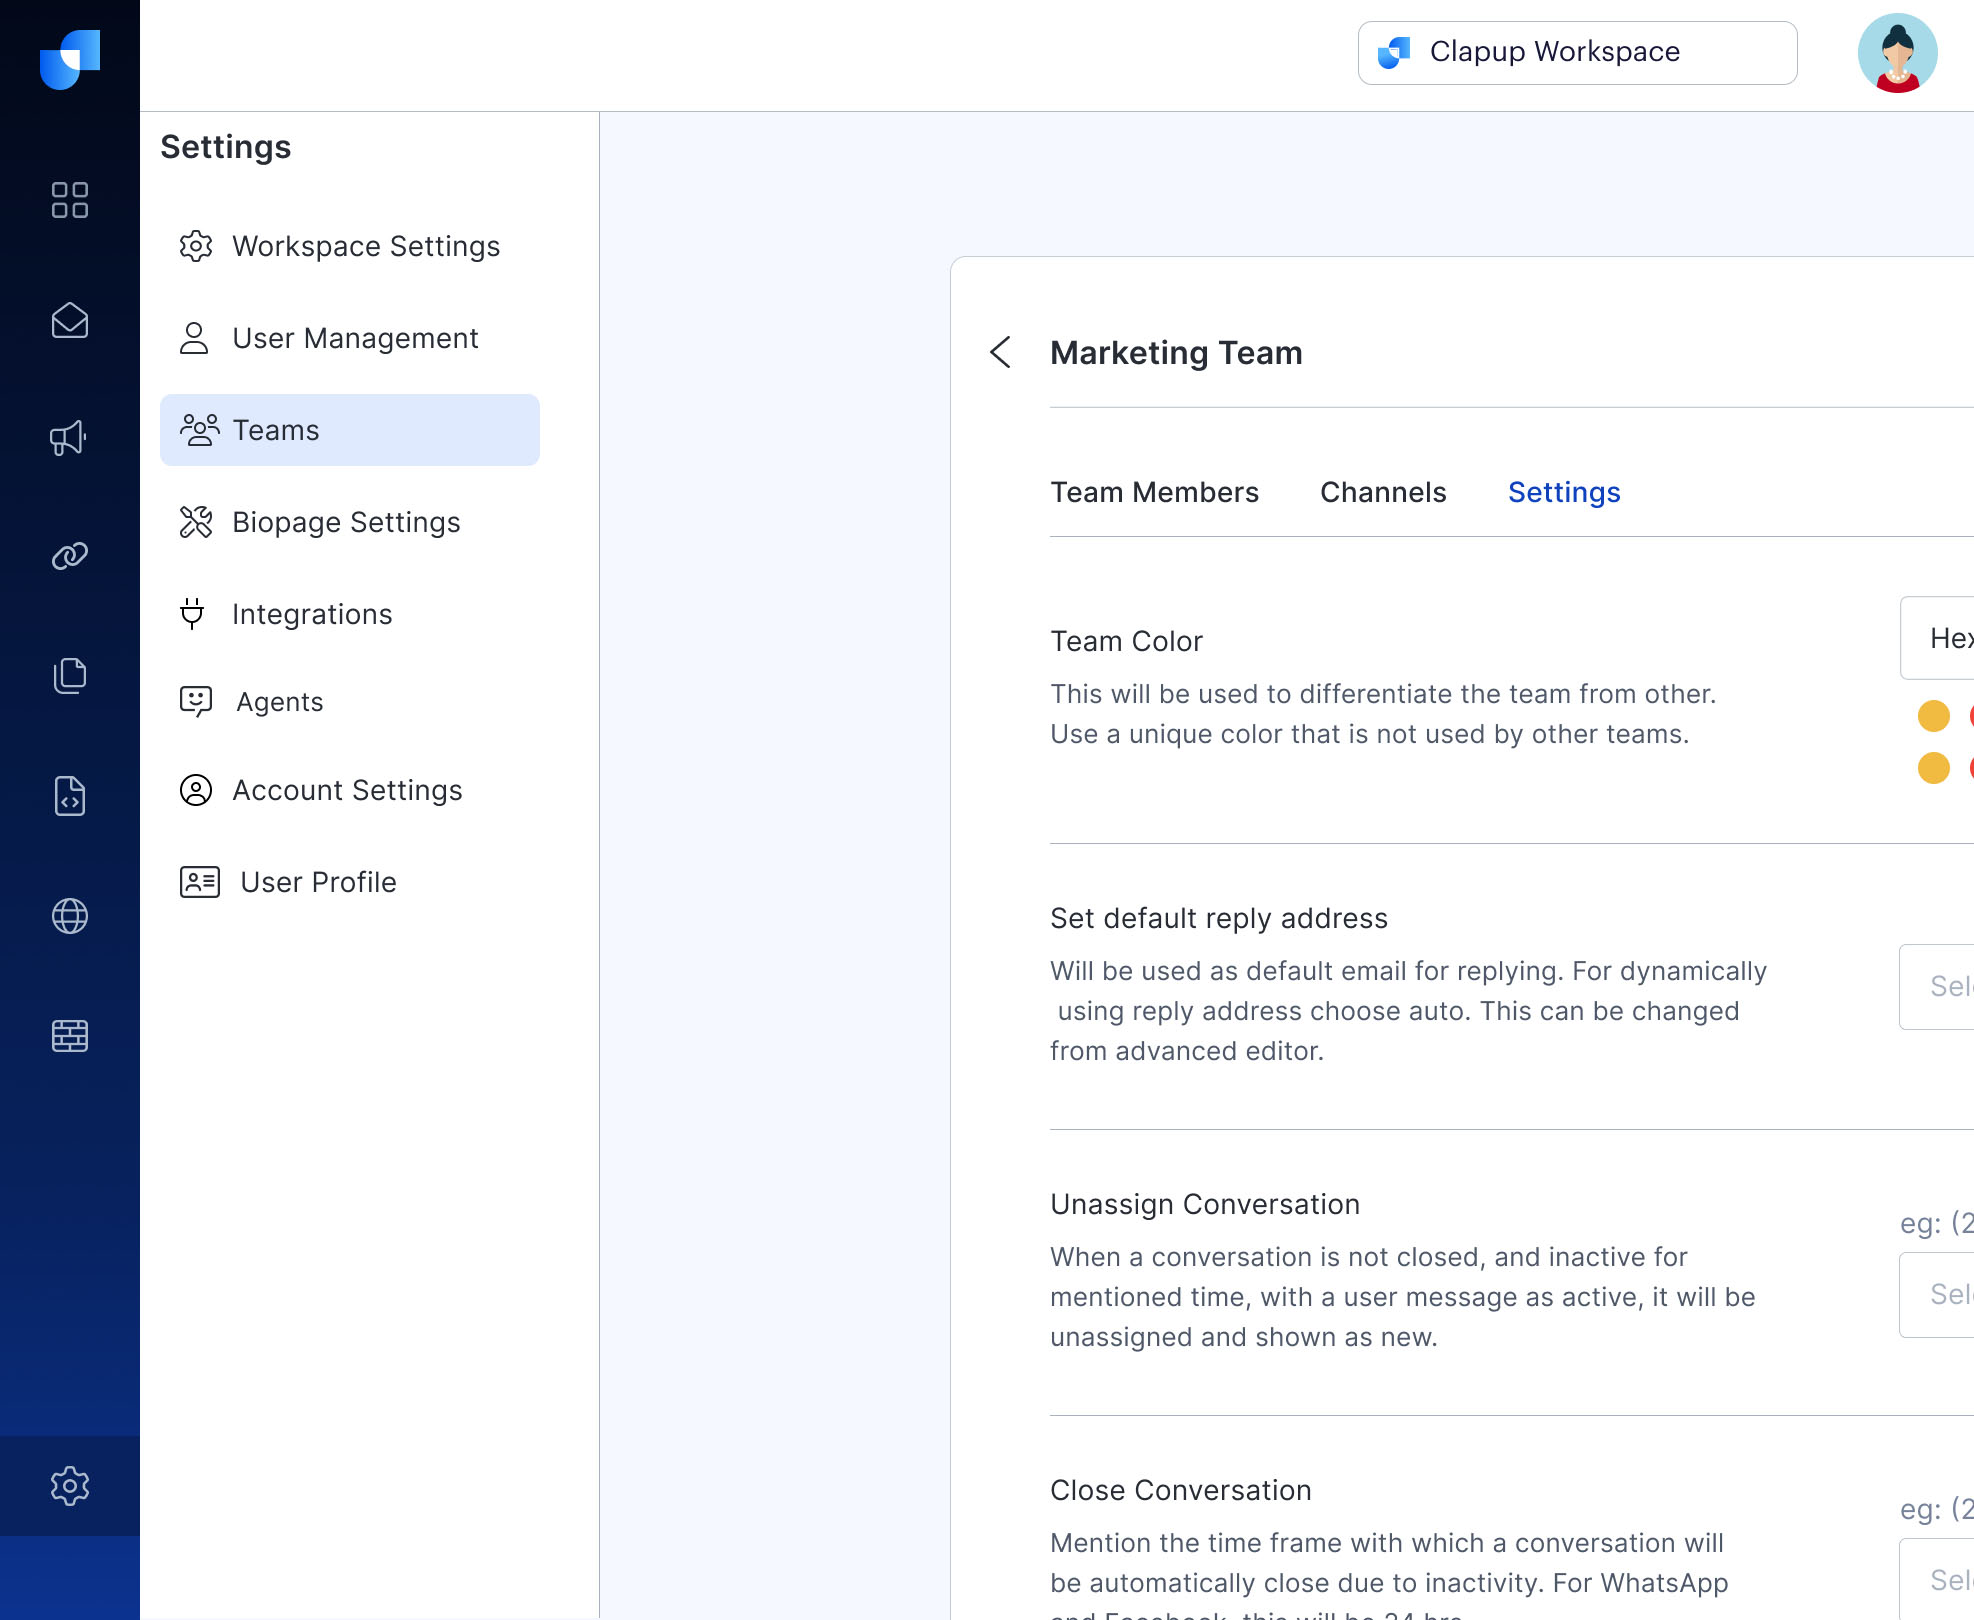
Task: Click the user avatar at top right
Action: coord(1897,53)
